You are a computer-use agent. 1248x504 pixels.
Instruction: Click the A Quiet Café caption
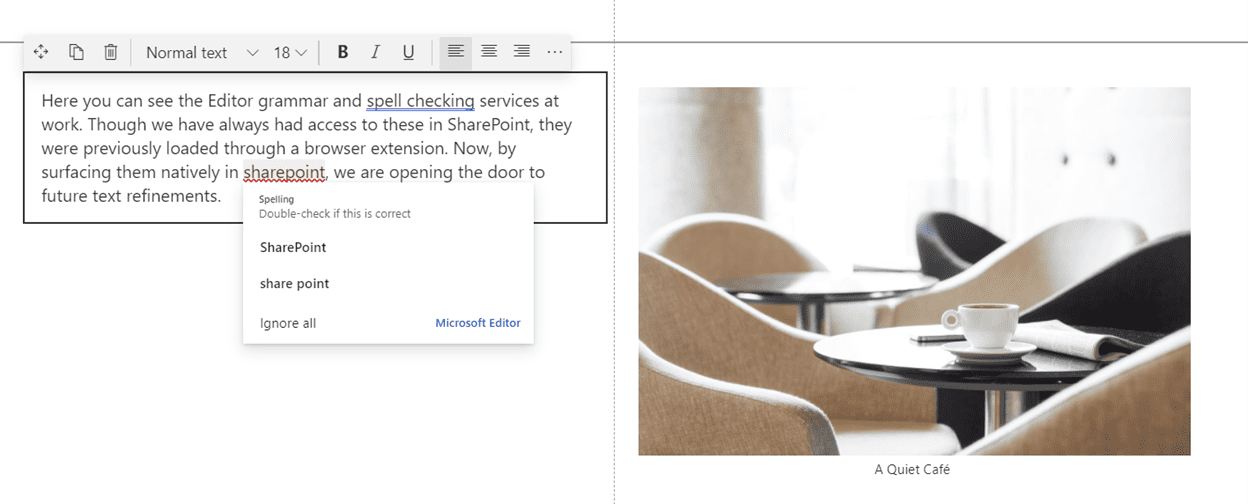pyautogui.click(x=912, y=469)
